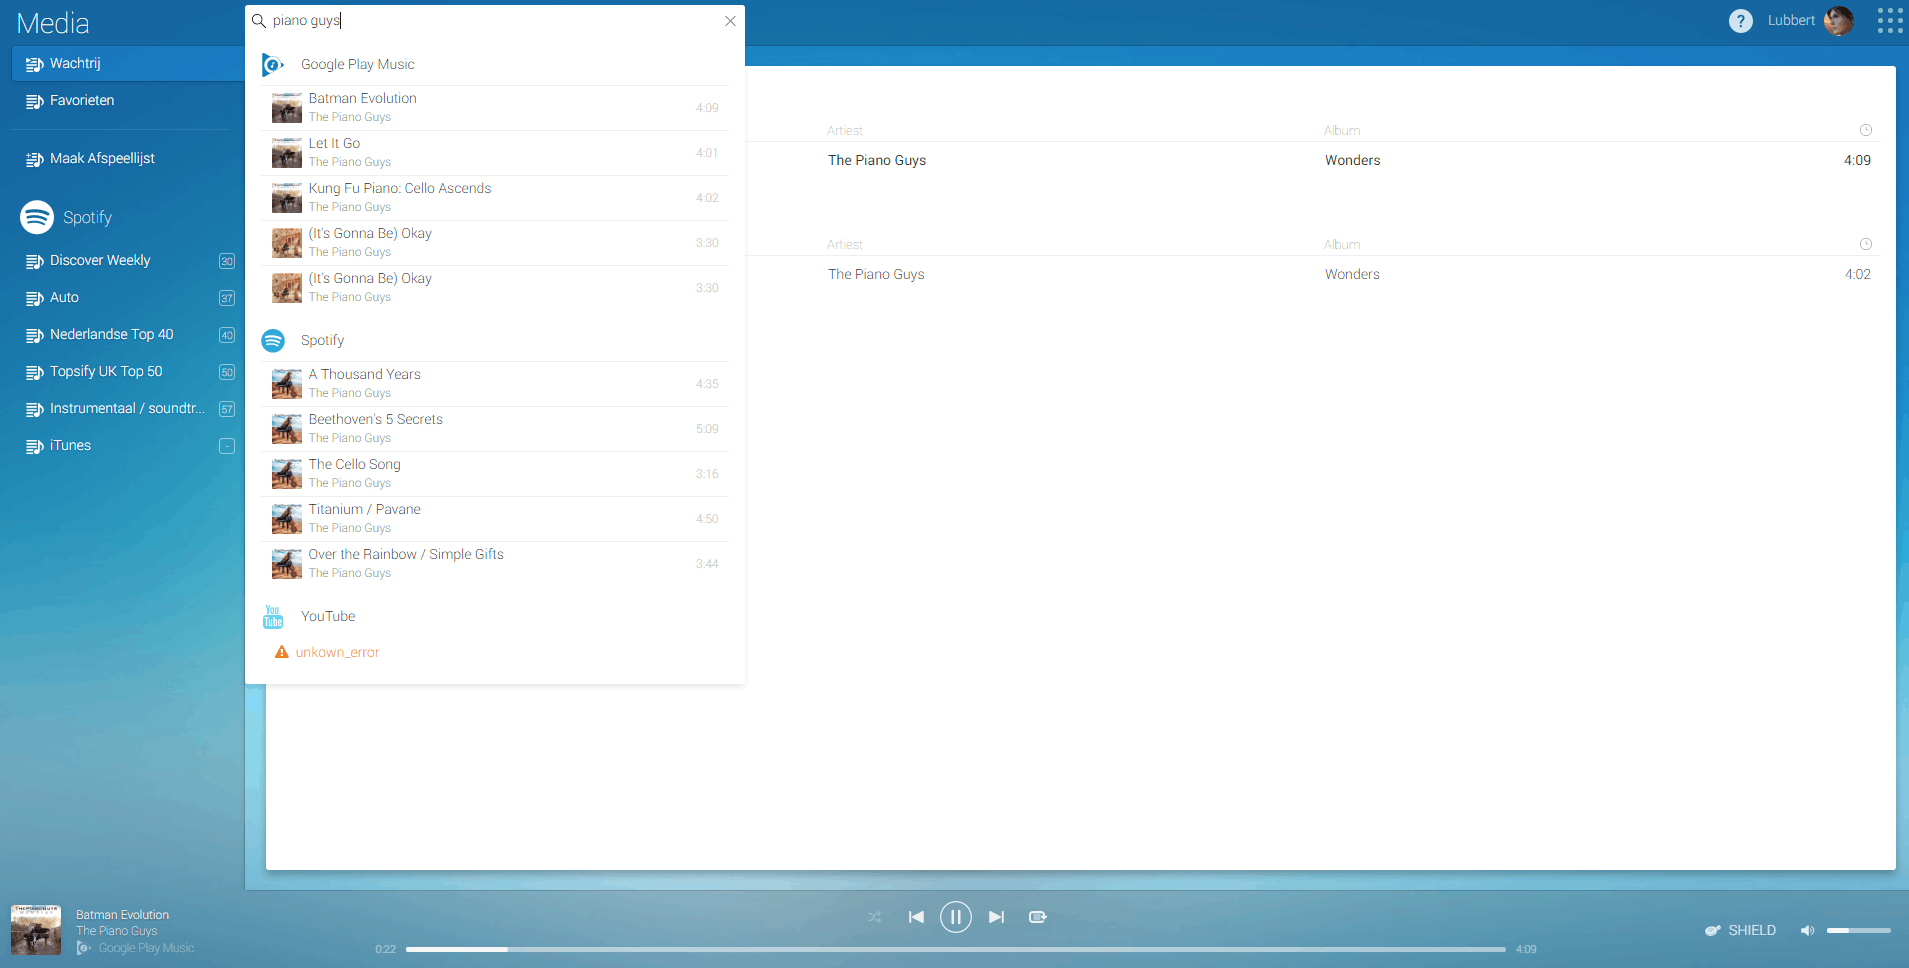Open the help question mark icon
This screenshot has height=968, width=1909.
pyautogui.click(x=1741, y=21)
